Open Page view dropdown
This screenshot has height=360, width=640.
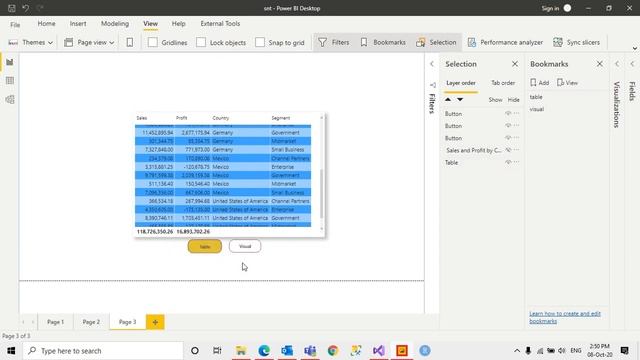click(x=89, y=42)
